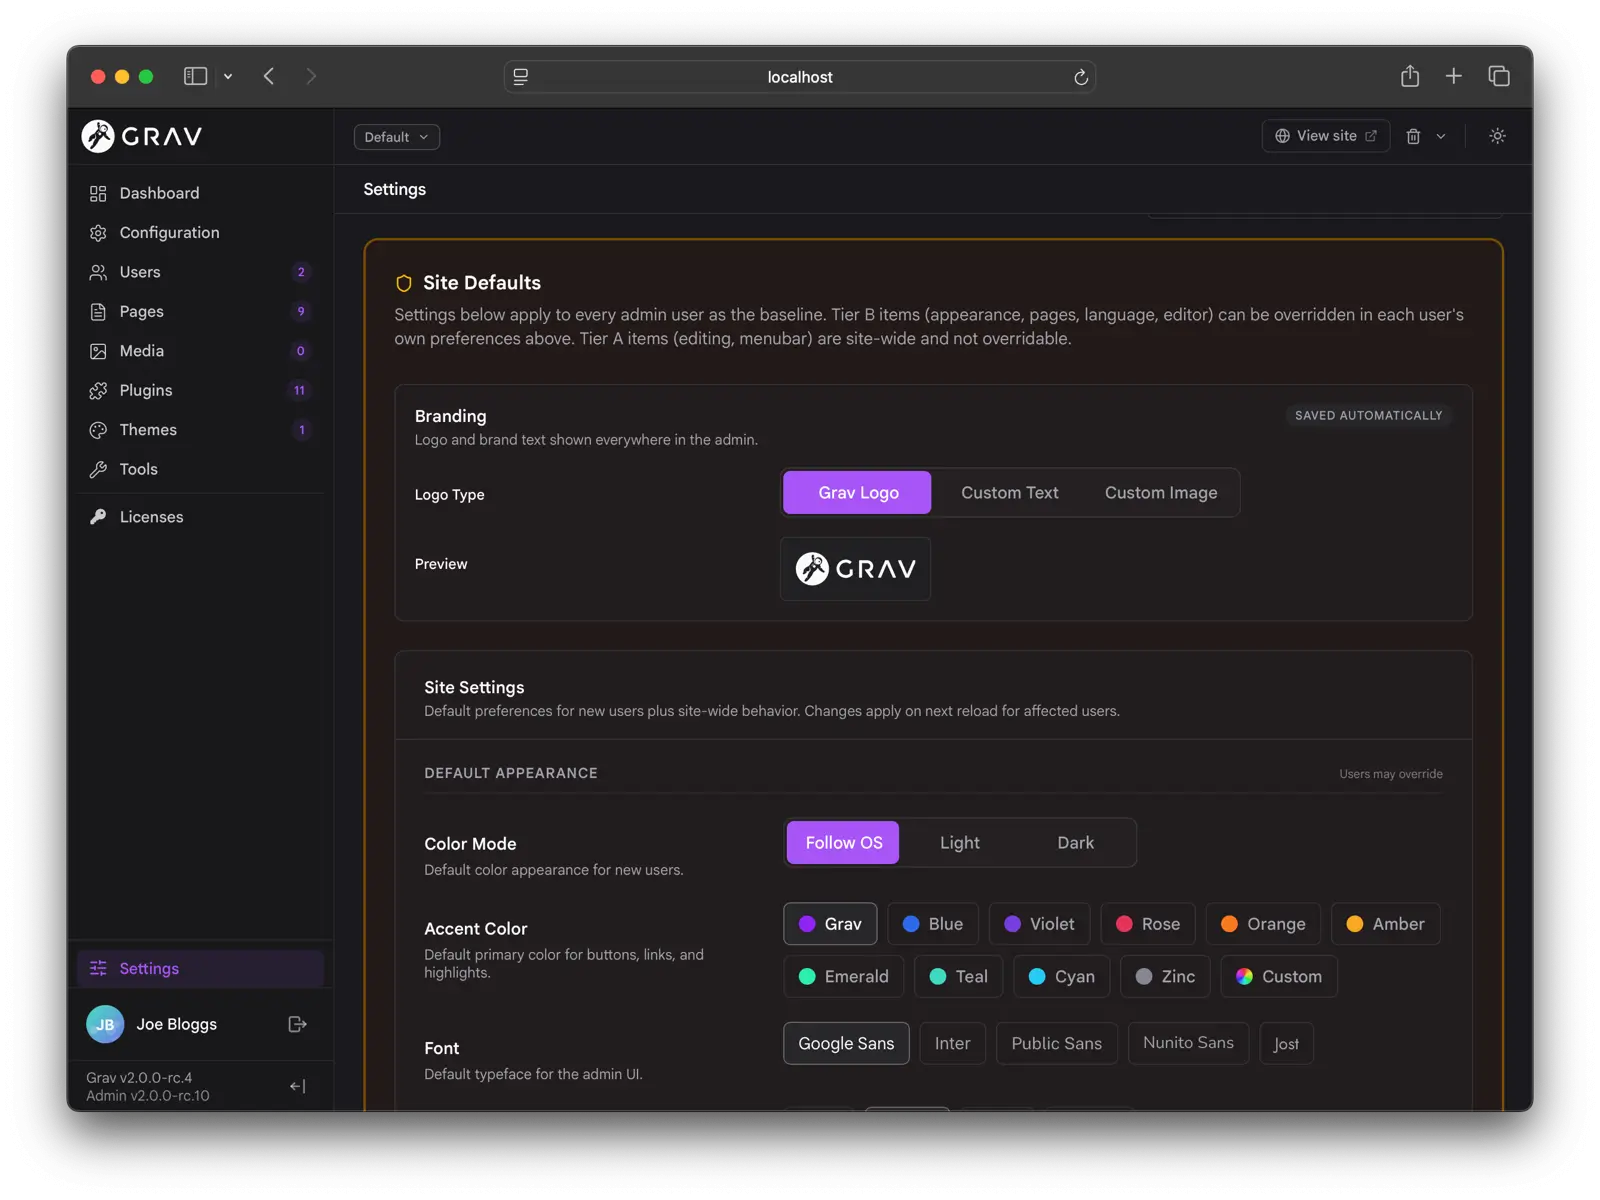This screenshot has height=1200, width=1600.
Task: Open the Safari sidebar options chevron
Action: [x=228, y=76]
